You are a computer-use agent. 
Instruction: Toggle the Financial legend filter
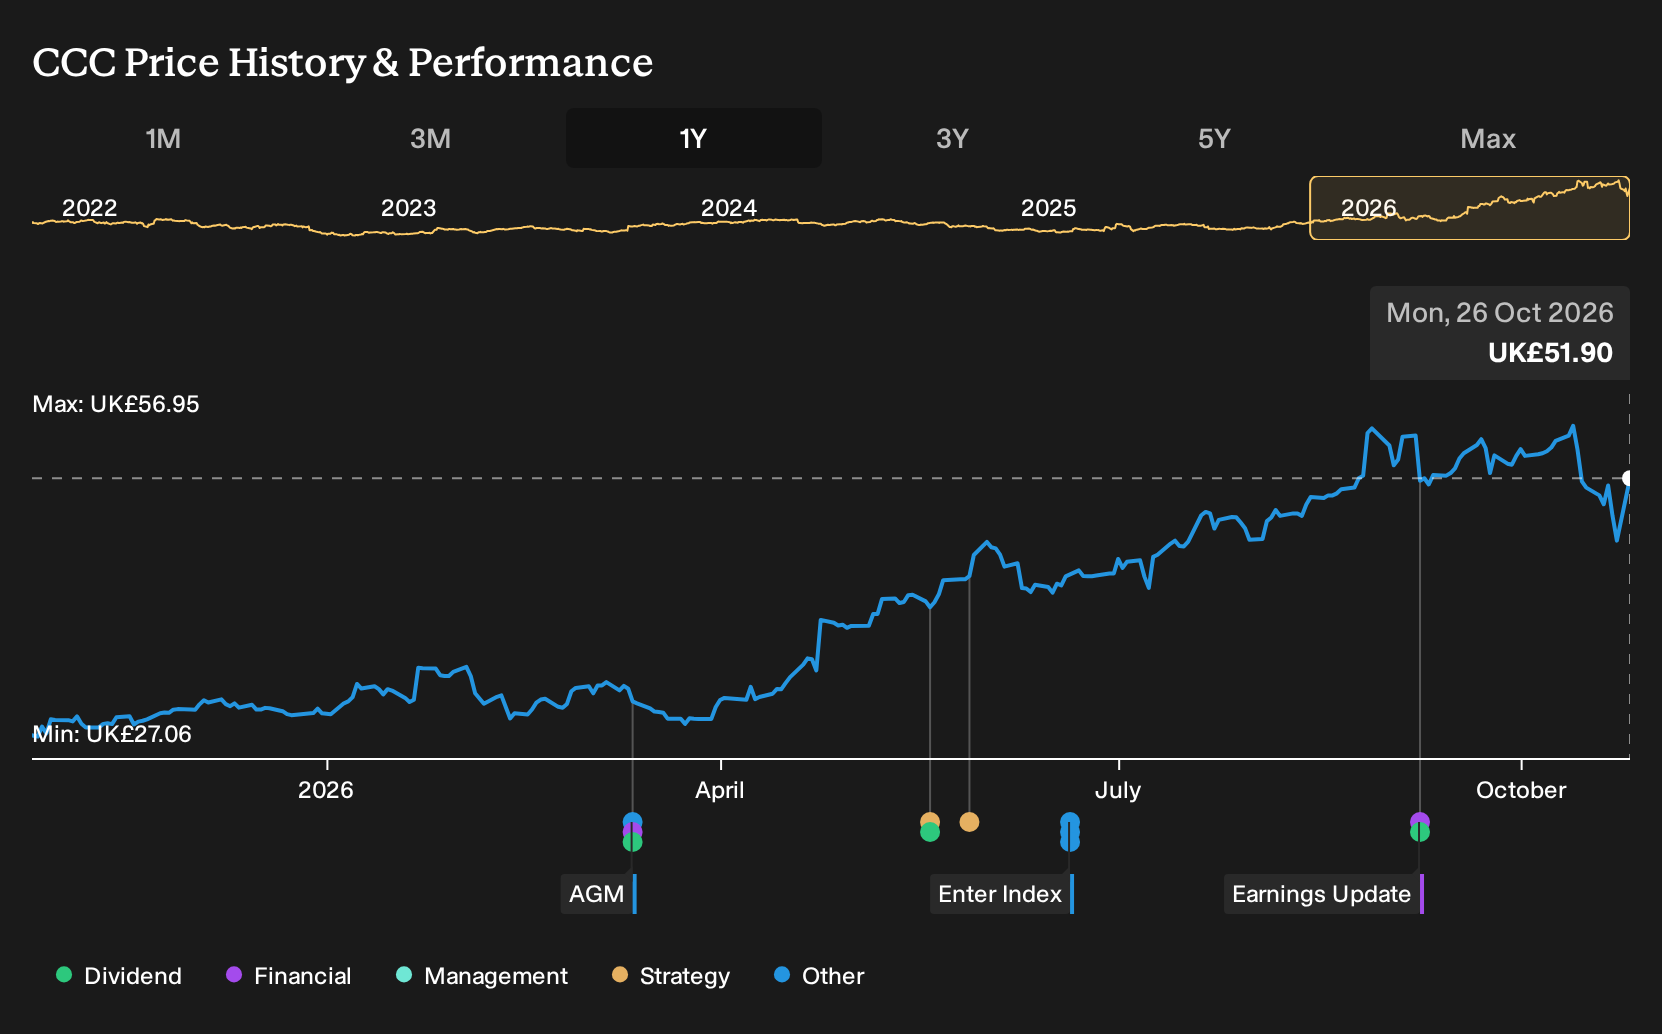pyautogui.click(x=289, y=976)
